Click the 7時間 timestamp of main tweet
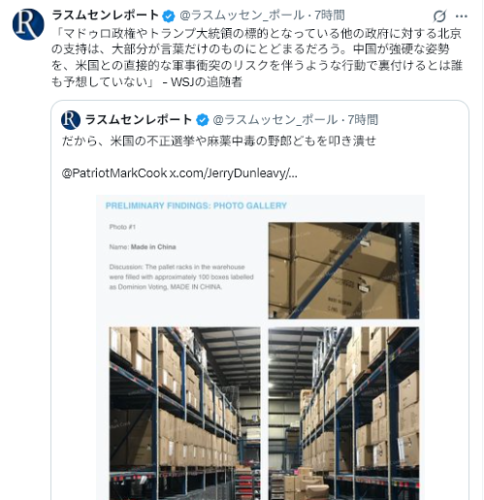 [x=330, y=15]
